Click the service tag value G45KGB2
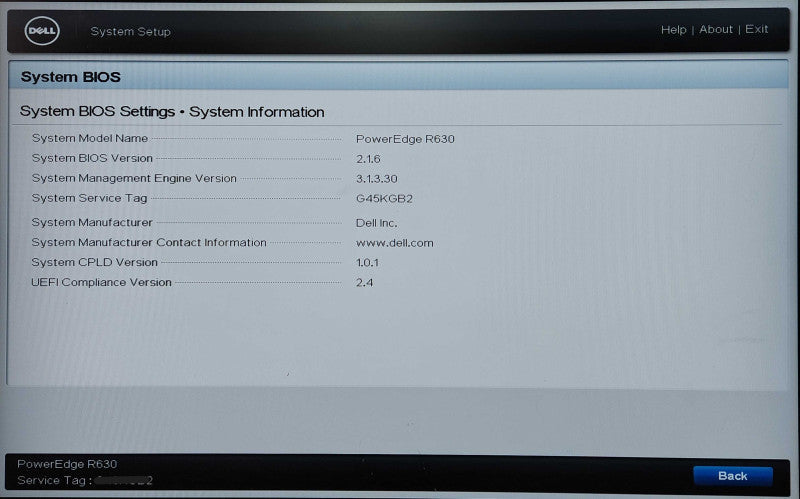The height and width of the screenshot is (499, 800). [384, 198]
